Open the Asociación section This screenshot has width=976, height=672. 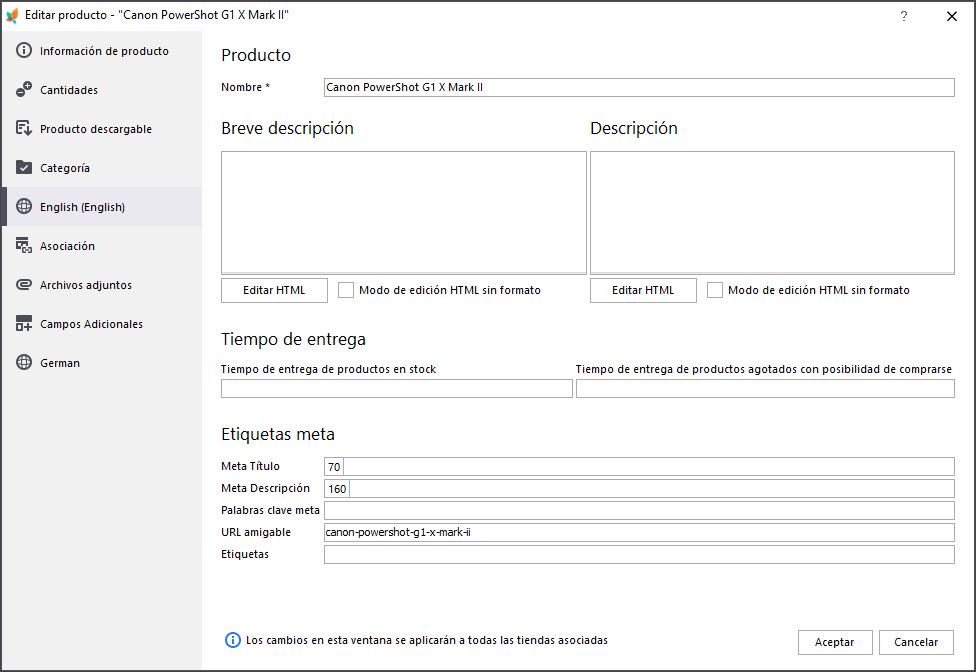[102, 246]
